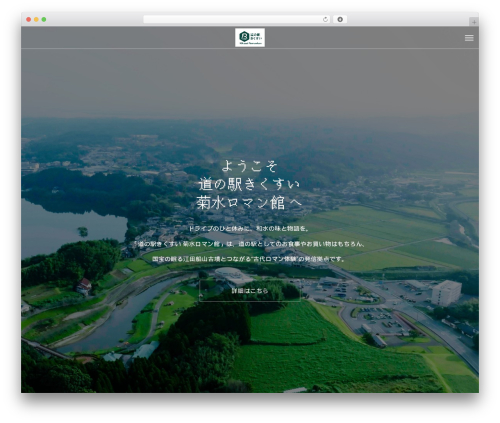
Task: Click the ドライブのひと休みに text line
Action: (250, 229)
